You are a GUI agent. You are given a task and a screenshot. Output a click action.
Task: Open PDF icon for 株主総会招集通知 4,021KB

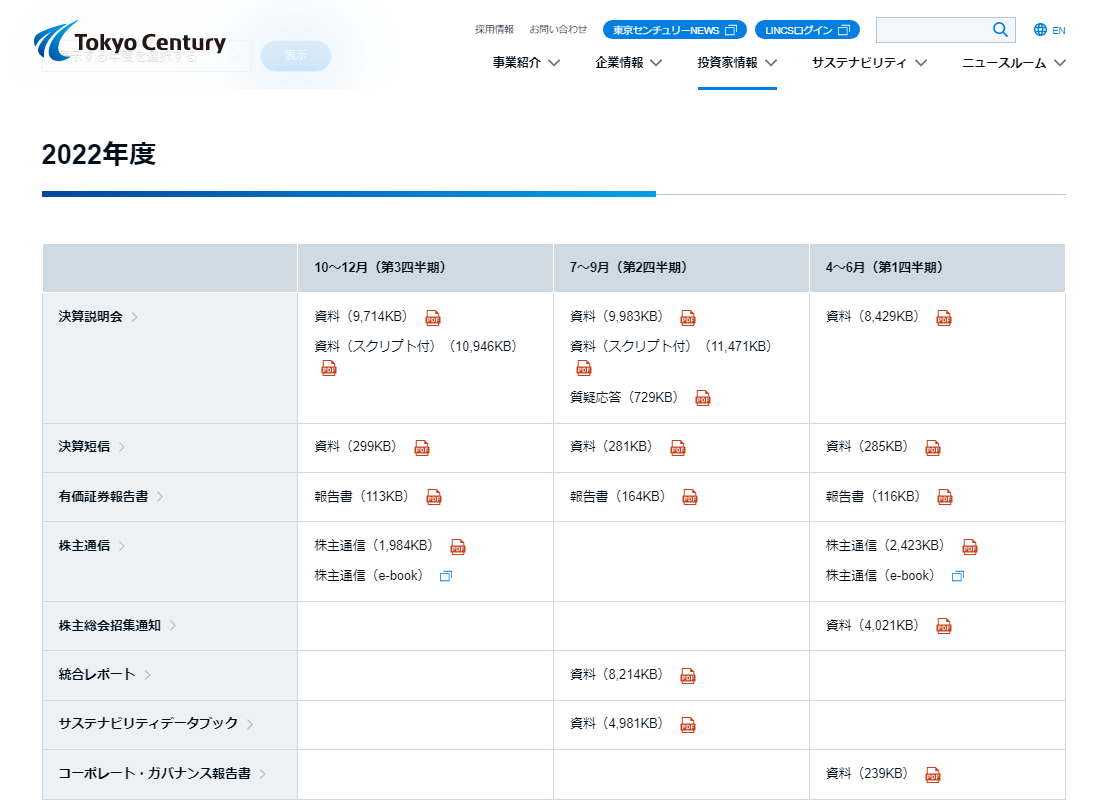[x=943, y=626]
